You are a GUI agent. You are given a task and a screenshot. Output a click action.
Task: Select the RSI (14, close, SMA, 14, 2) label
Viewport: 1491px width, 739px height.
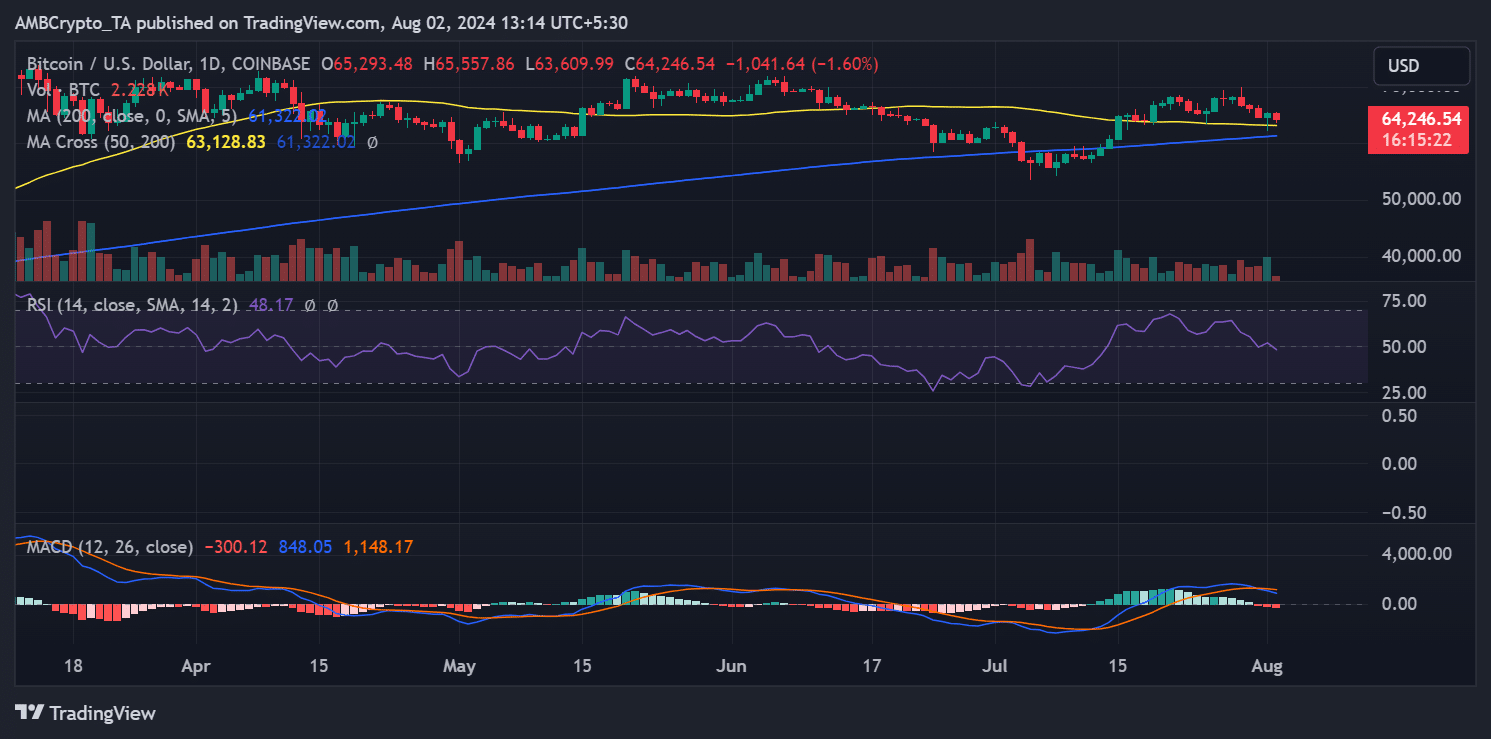[x=132, y=304]
